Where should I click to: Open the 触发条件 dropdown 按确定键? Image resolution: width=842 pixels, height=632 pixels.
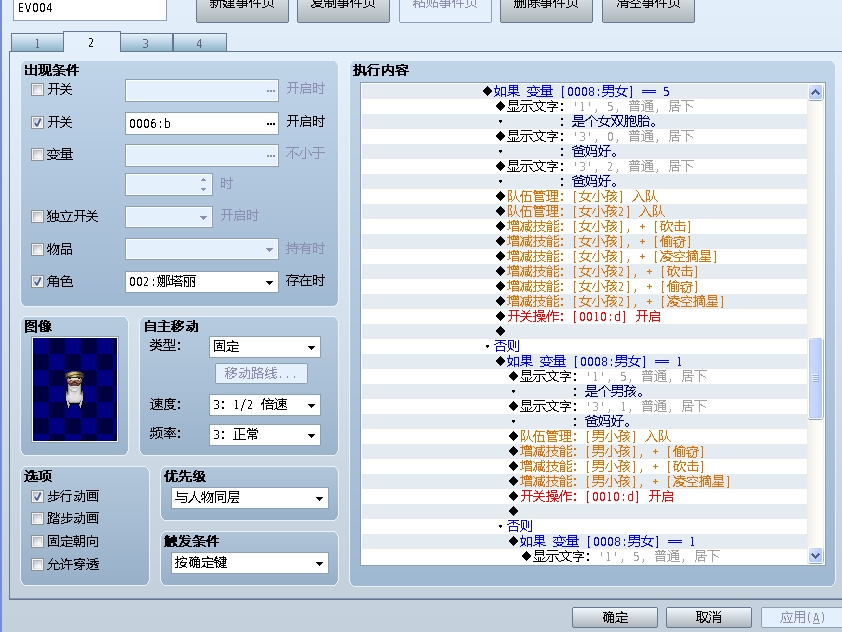[x=250, y=563]
